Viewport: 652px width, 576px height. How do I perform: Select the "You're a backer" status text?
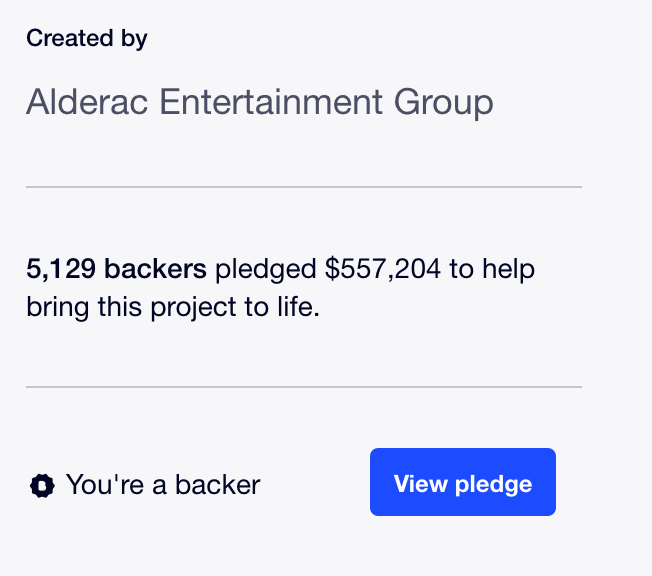coord(163,485)
